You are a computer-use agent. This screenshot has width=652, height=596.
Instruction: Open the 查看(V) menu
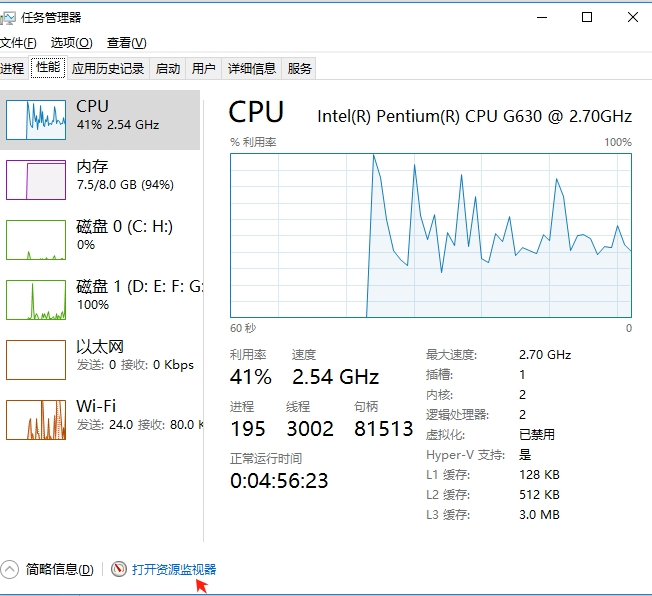pos(127,43)
